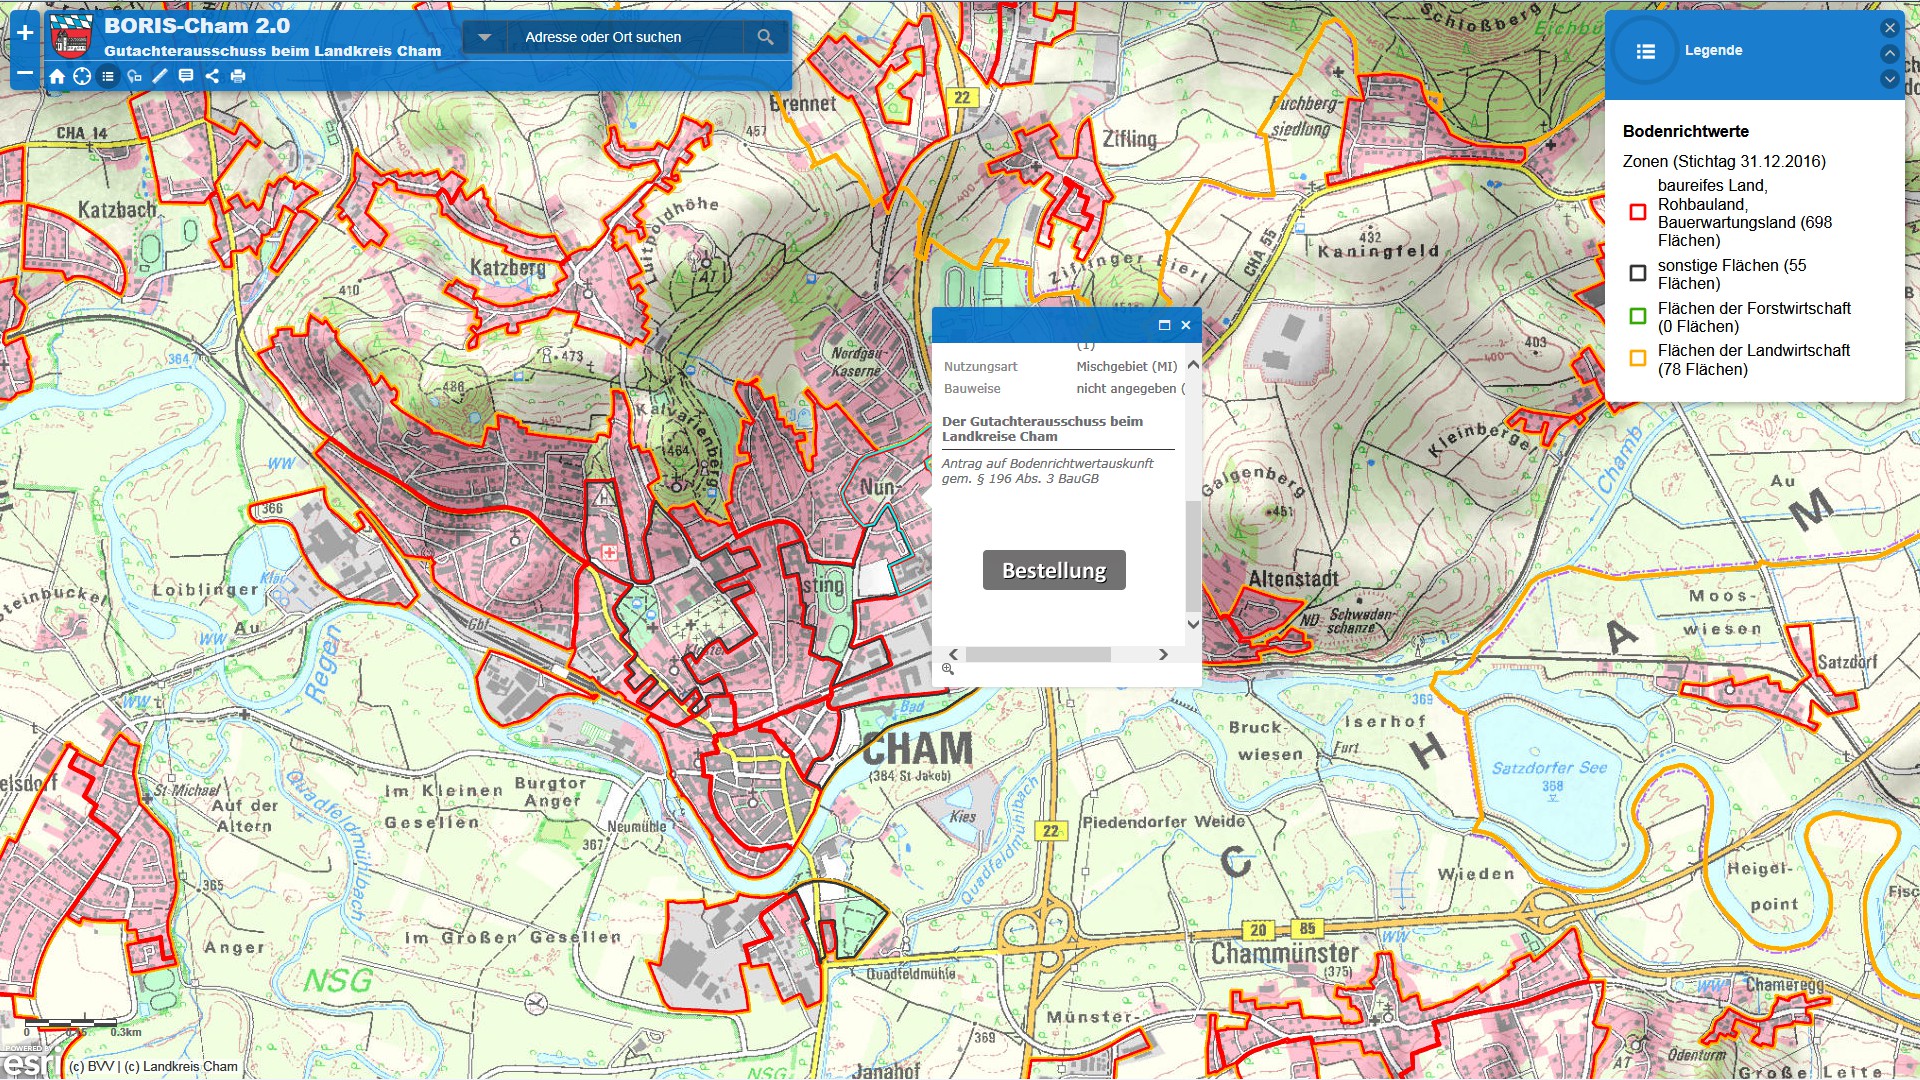Open the search source dropdown arrow
1920x1080 pixels.
485,37
